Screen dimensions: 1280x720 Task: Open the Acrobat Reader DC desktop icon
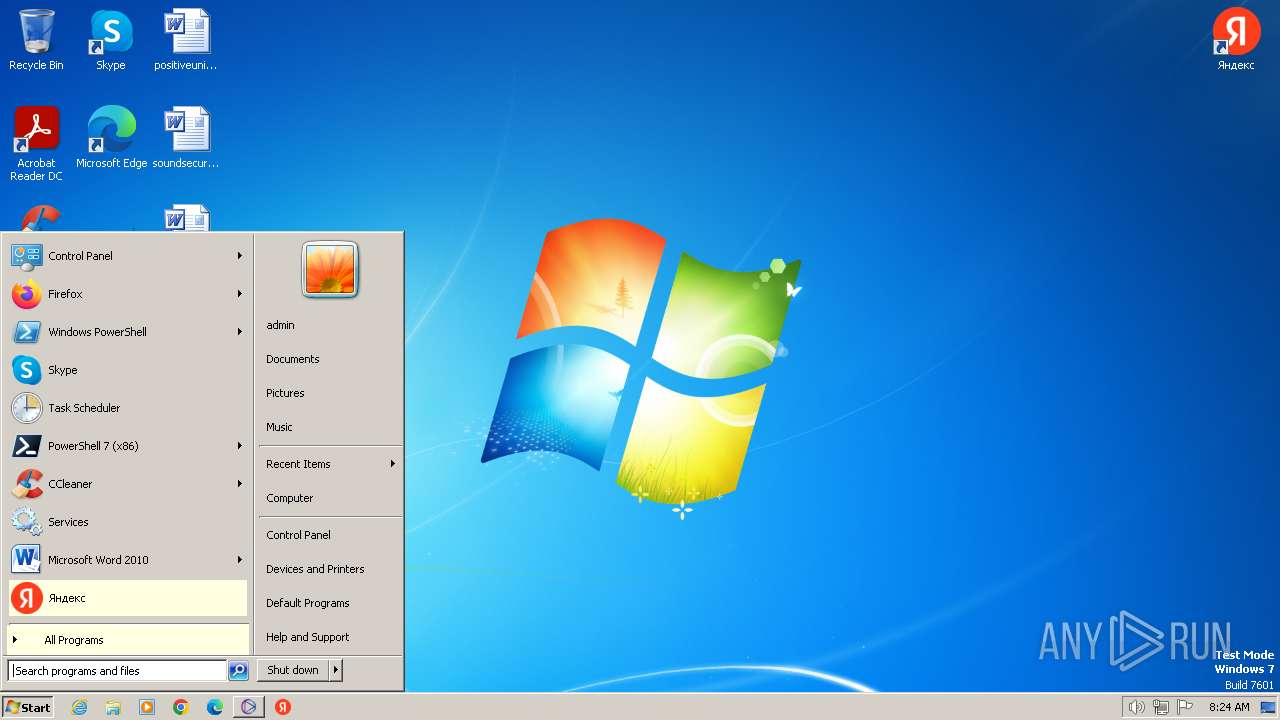[36, 143]
